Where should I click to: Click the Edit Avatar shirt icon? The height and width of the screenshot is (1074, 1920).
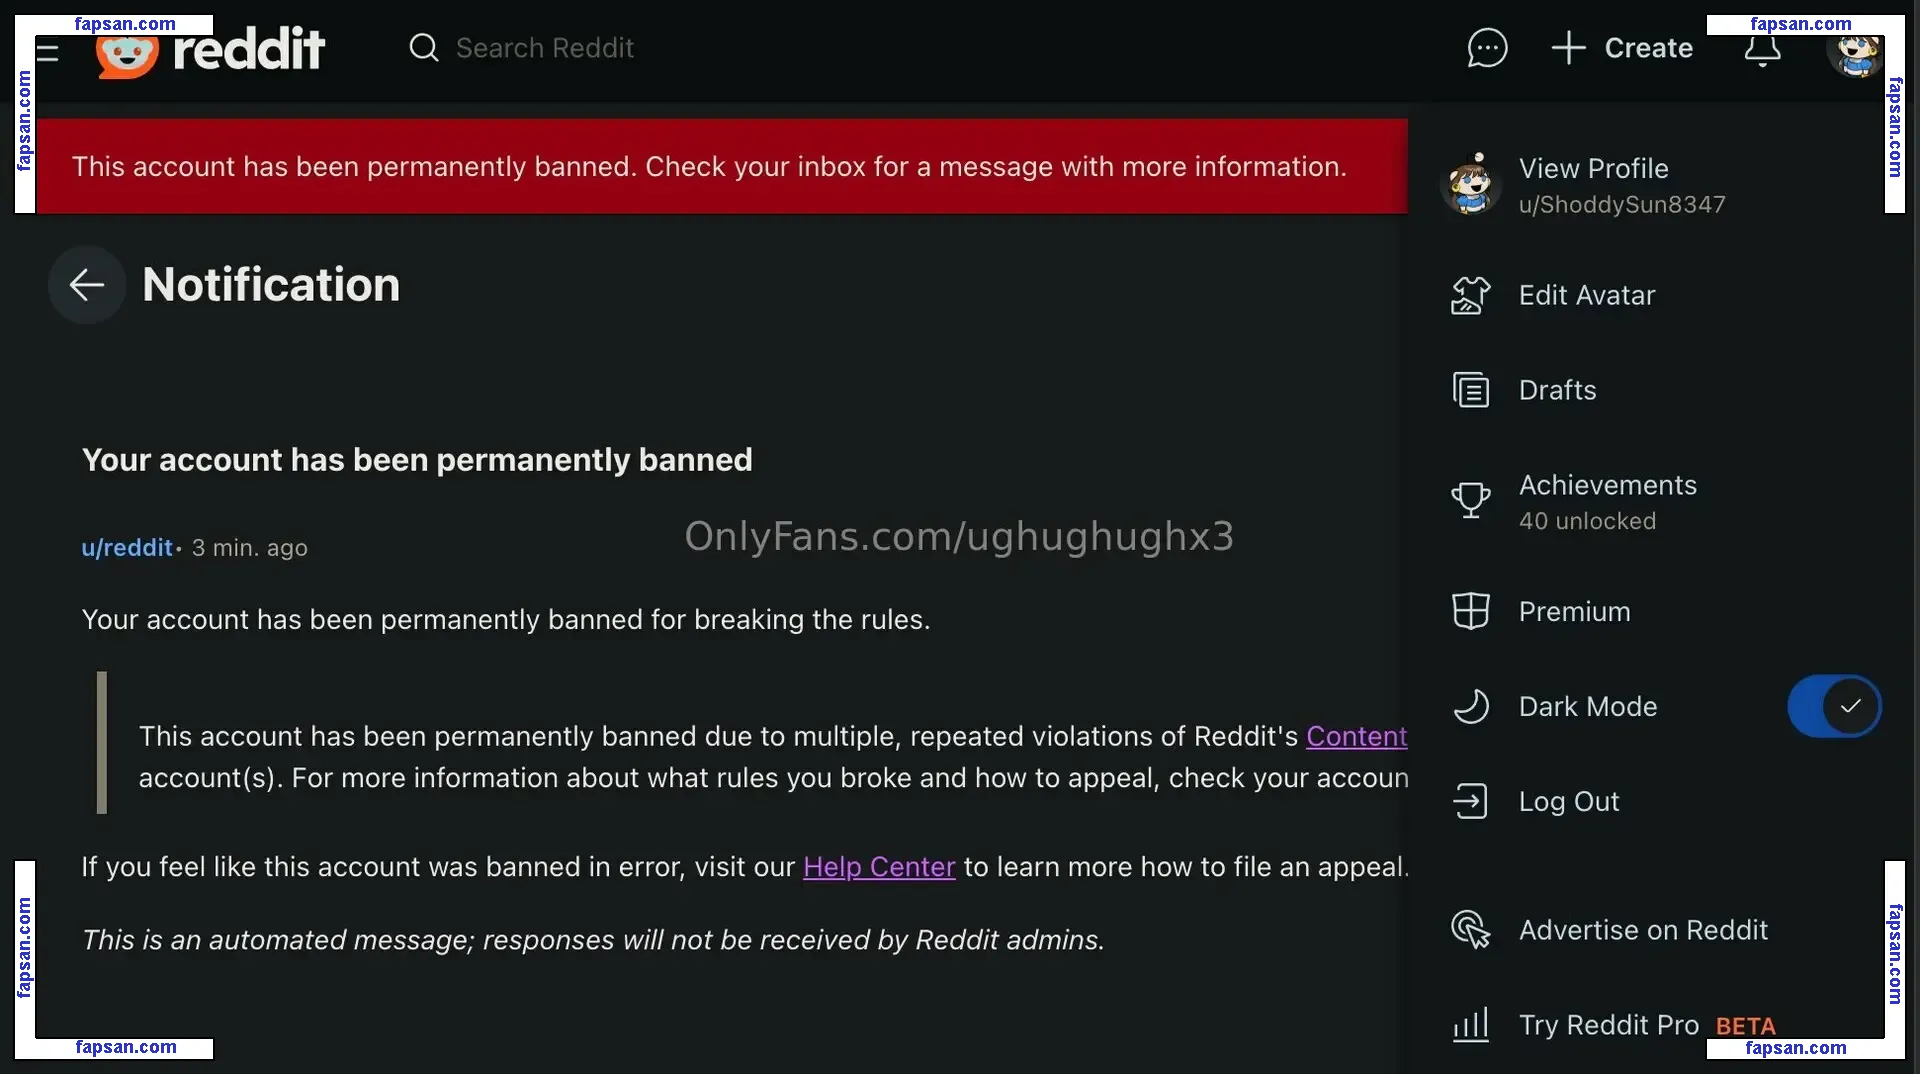tap(1470, 296)
